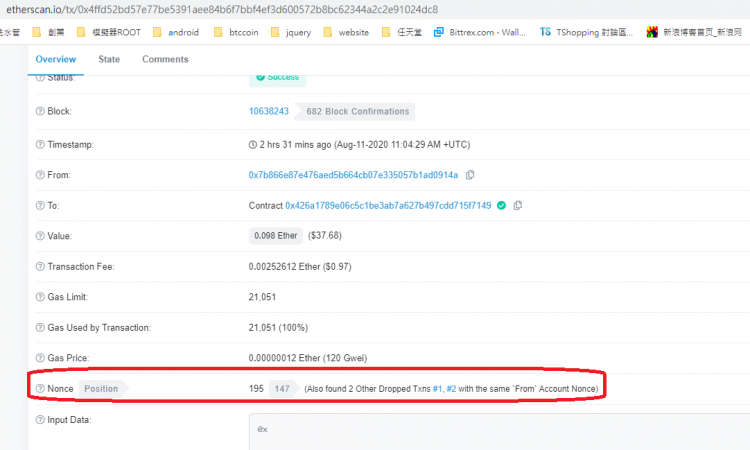Open the 任天堂 bookmark folder
The width and height of the screenshot is (750, 450).
(402, 32)
